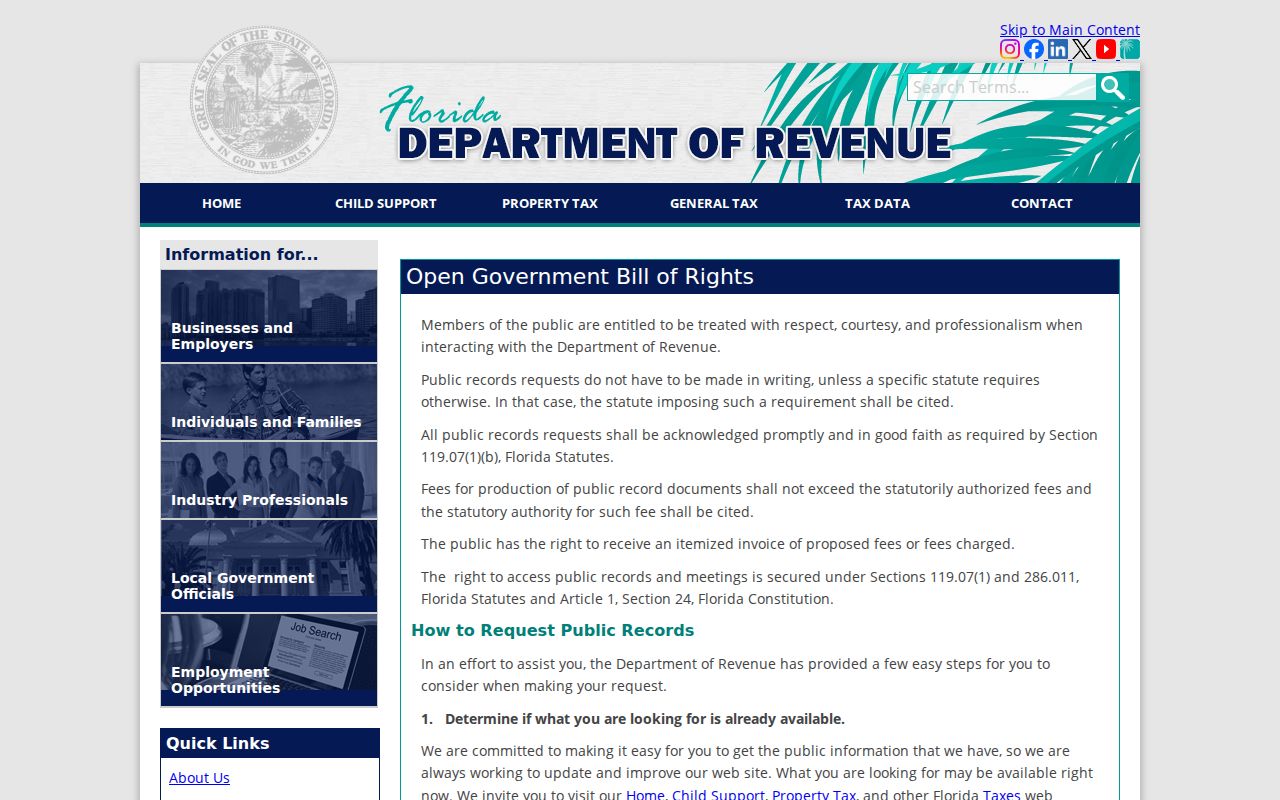The height and width of the screenshot is (800, 1280).
Task: Click the Taxes link in the paragraph
Action: coord(1002,795)
